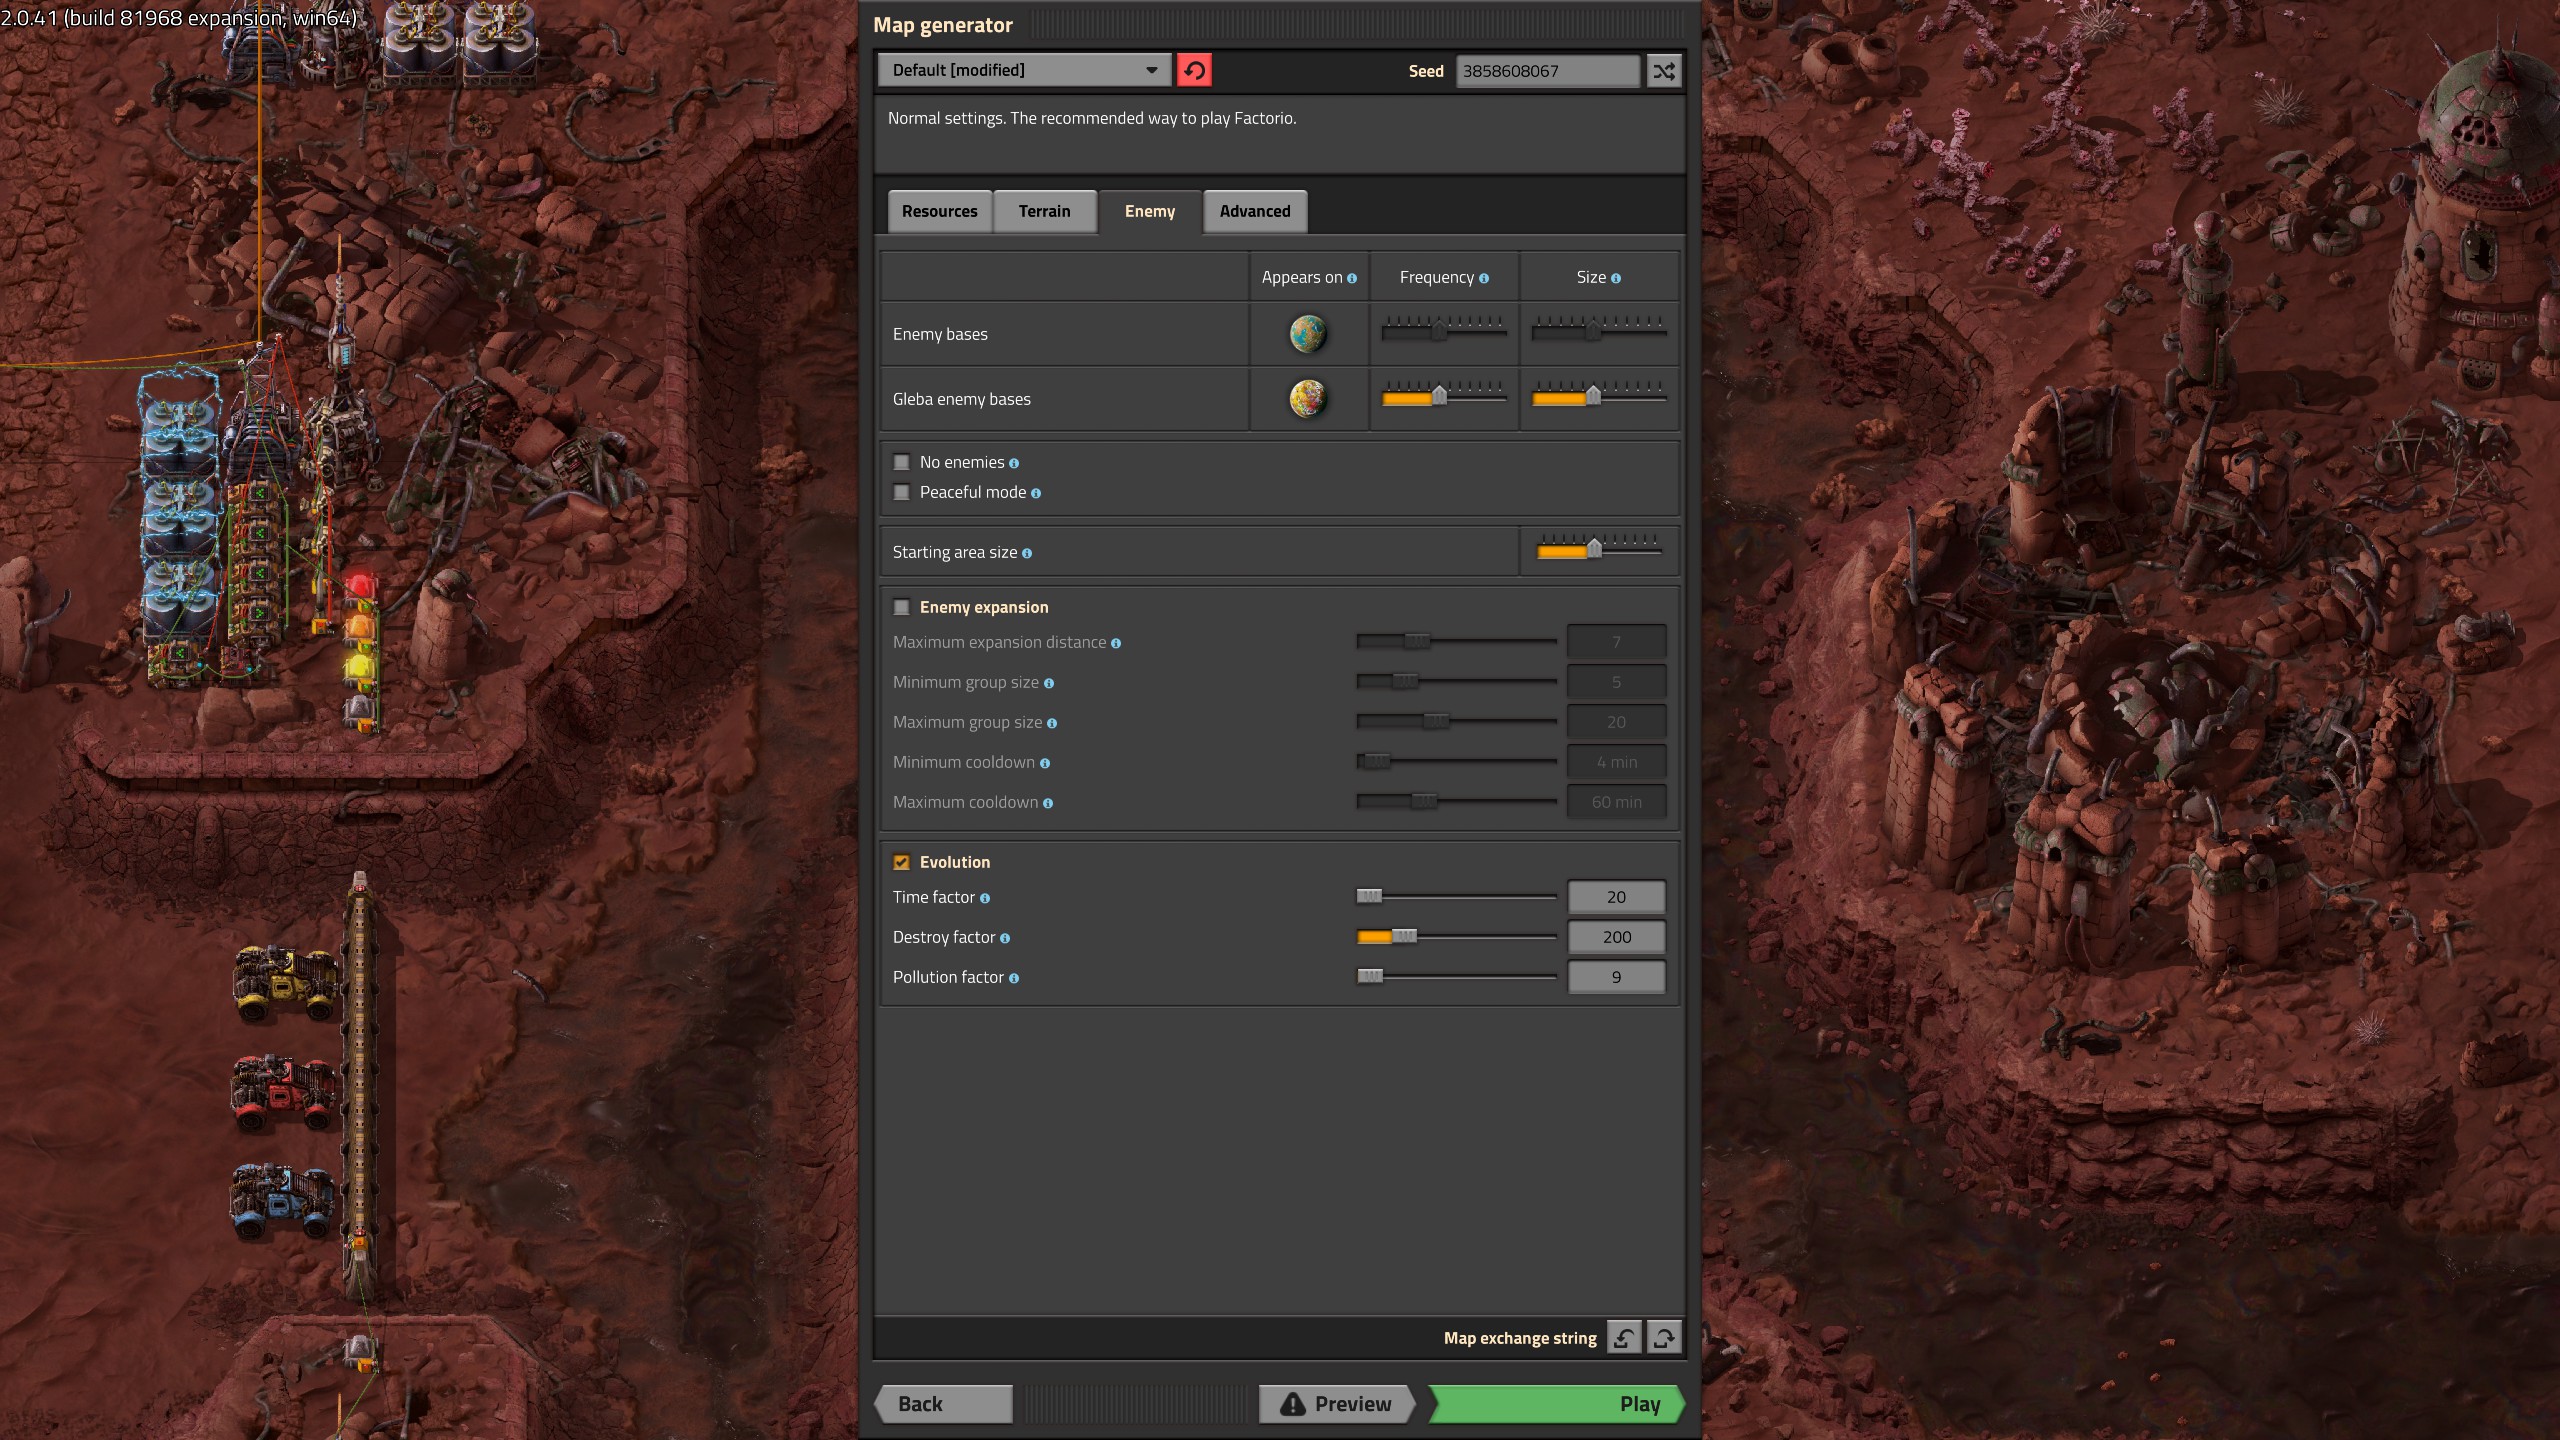Click info icon for Minimum group size
Viewport: 2560px width, 1440px height.
[x=1049, y=683]
